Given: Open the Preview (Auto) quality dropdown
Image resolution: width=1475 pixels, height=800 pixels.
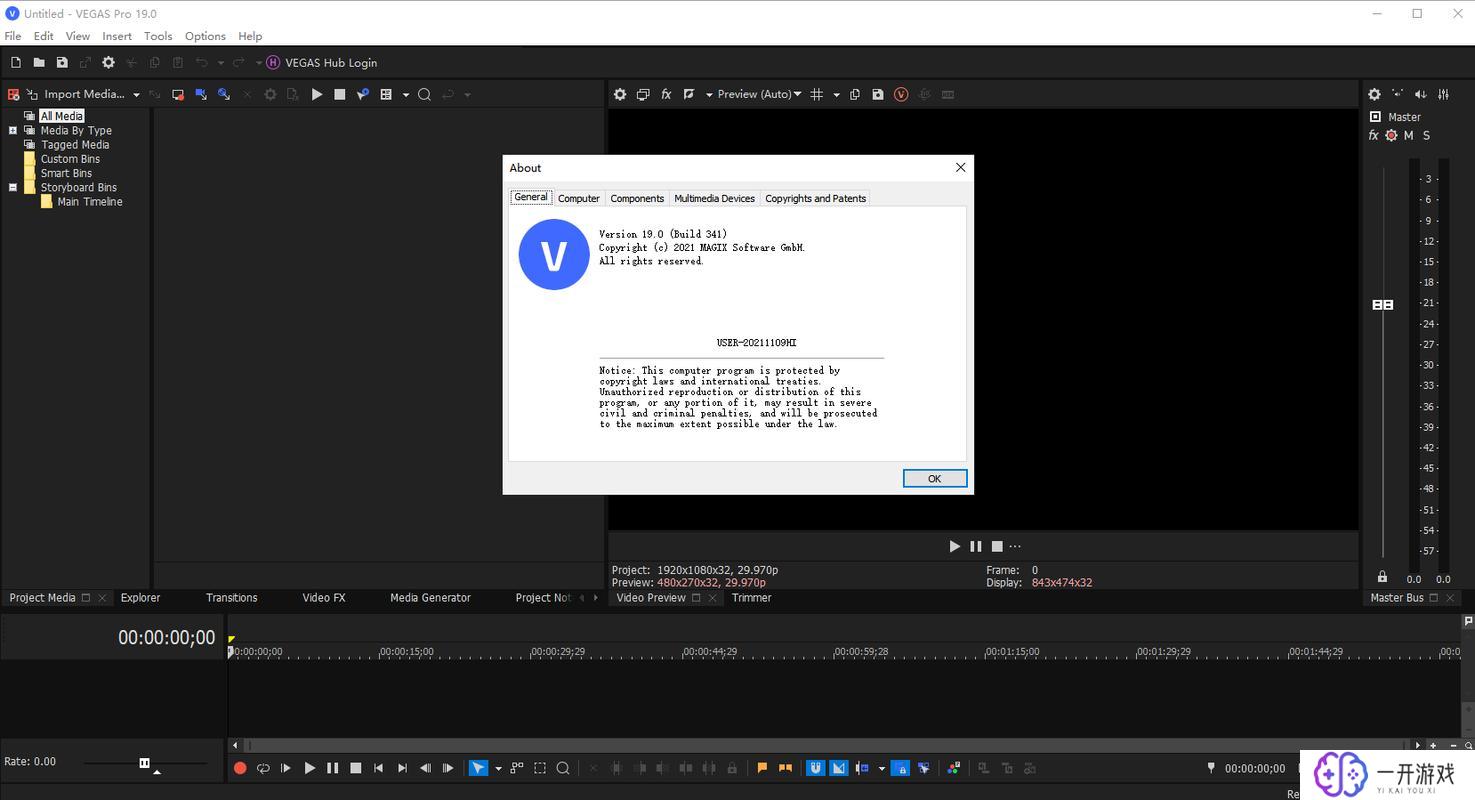Looking at the screenshot, I should coord(760,94).
